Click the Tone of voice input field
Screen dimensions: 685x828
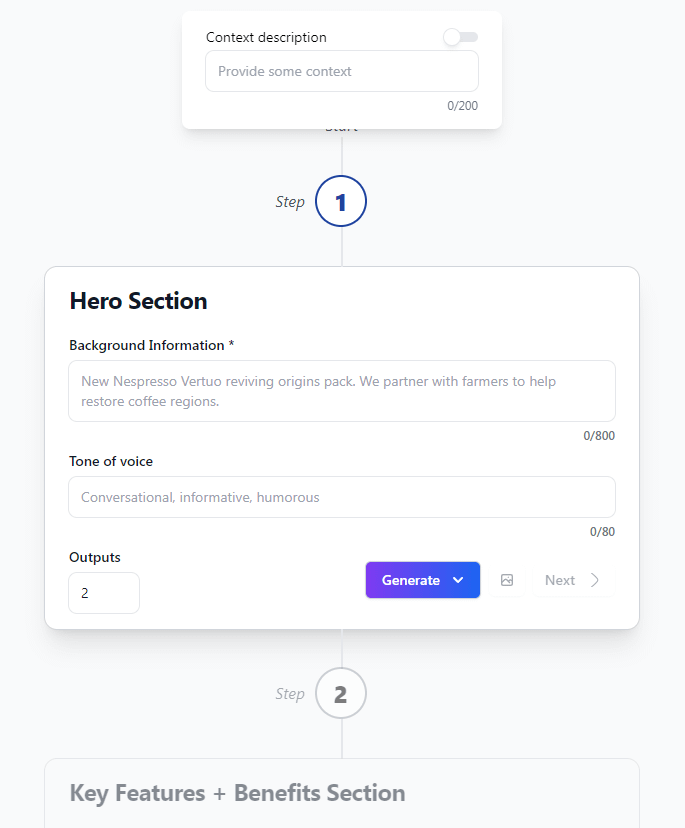tap(342, 497)
